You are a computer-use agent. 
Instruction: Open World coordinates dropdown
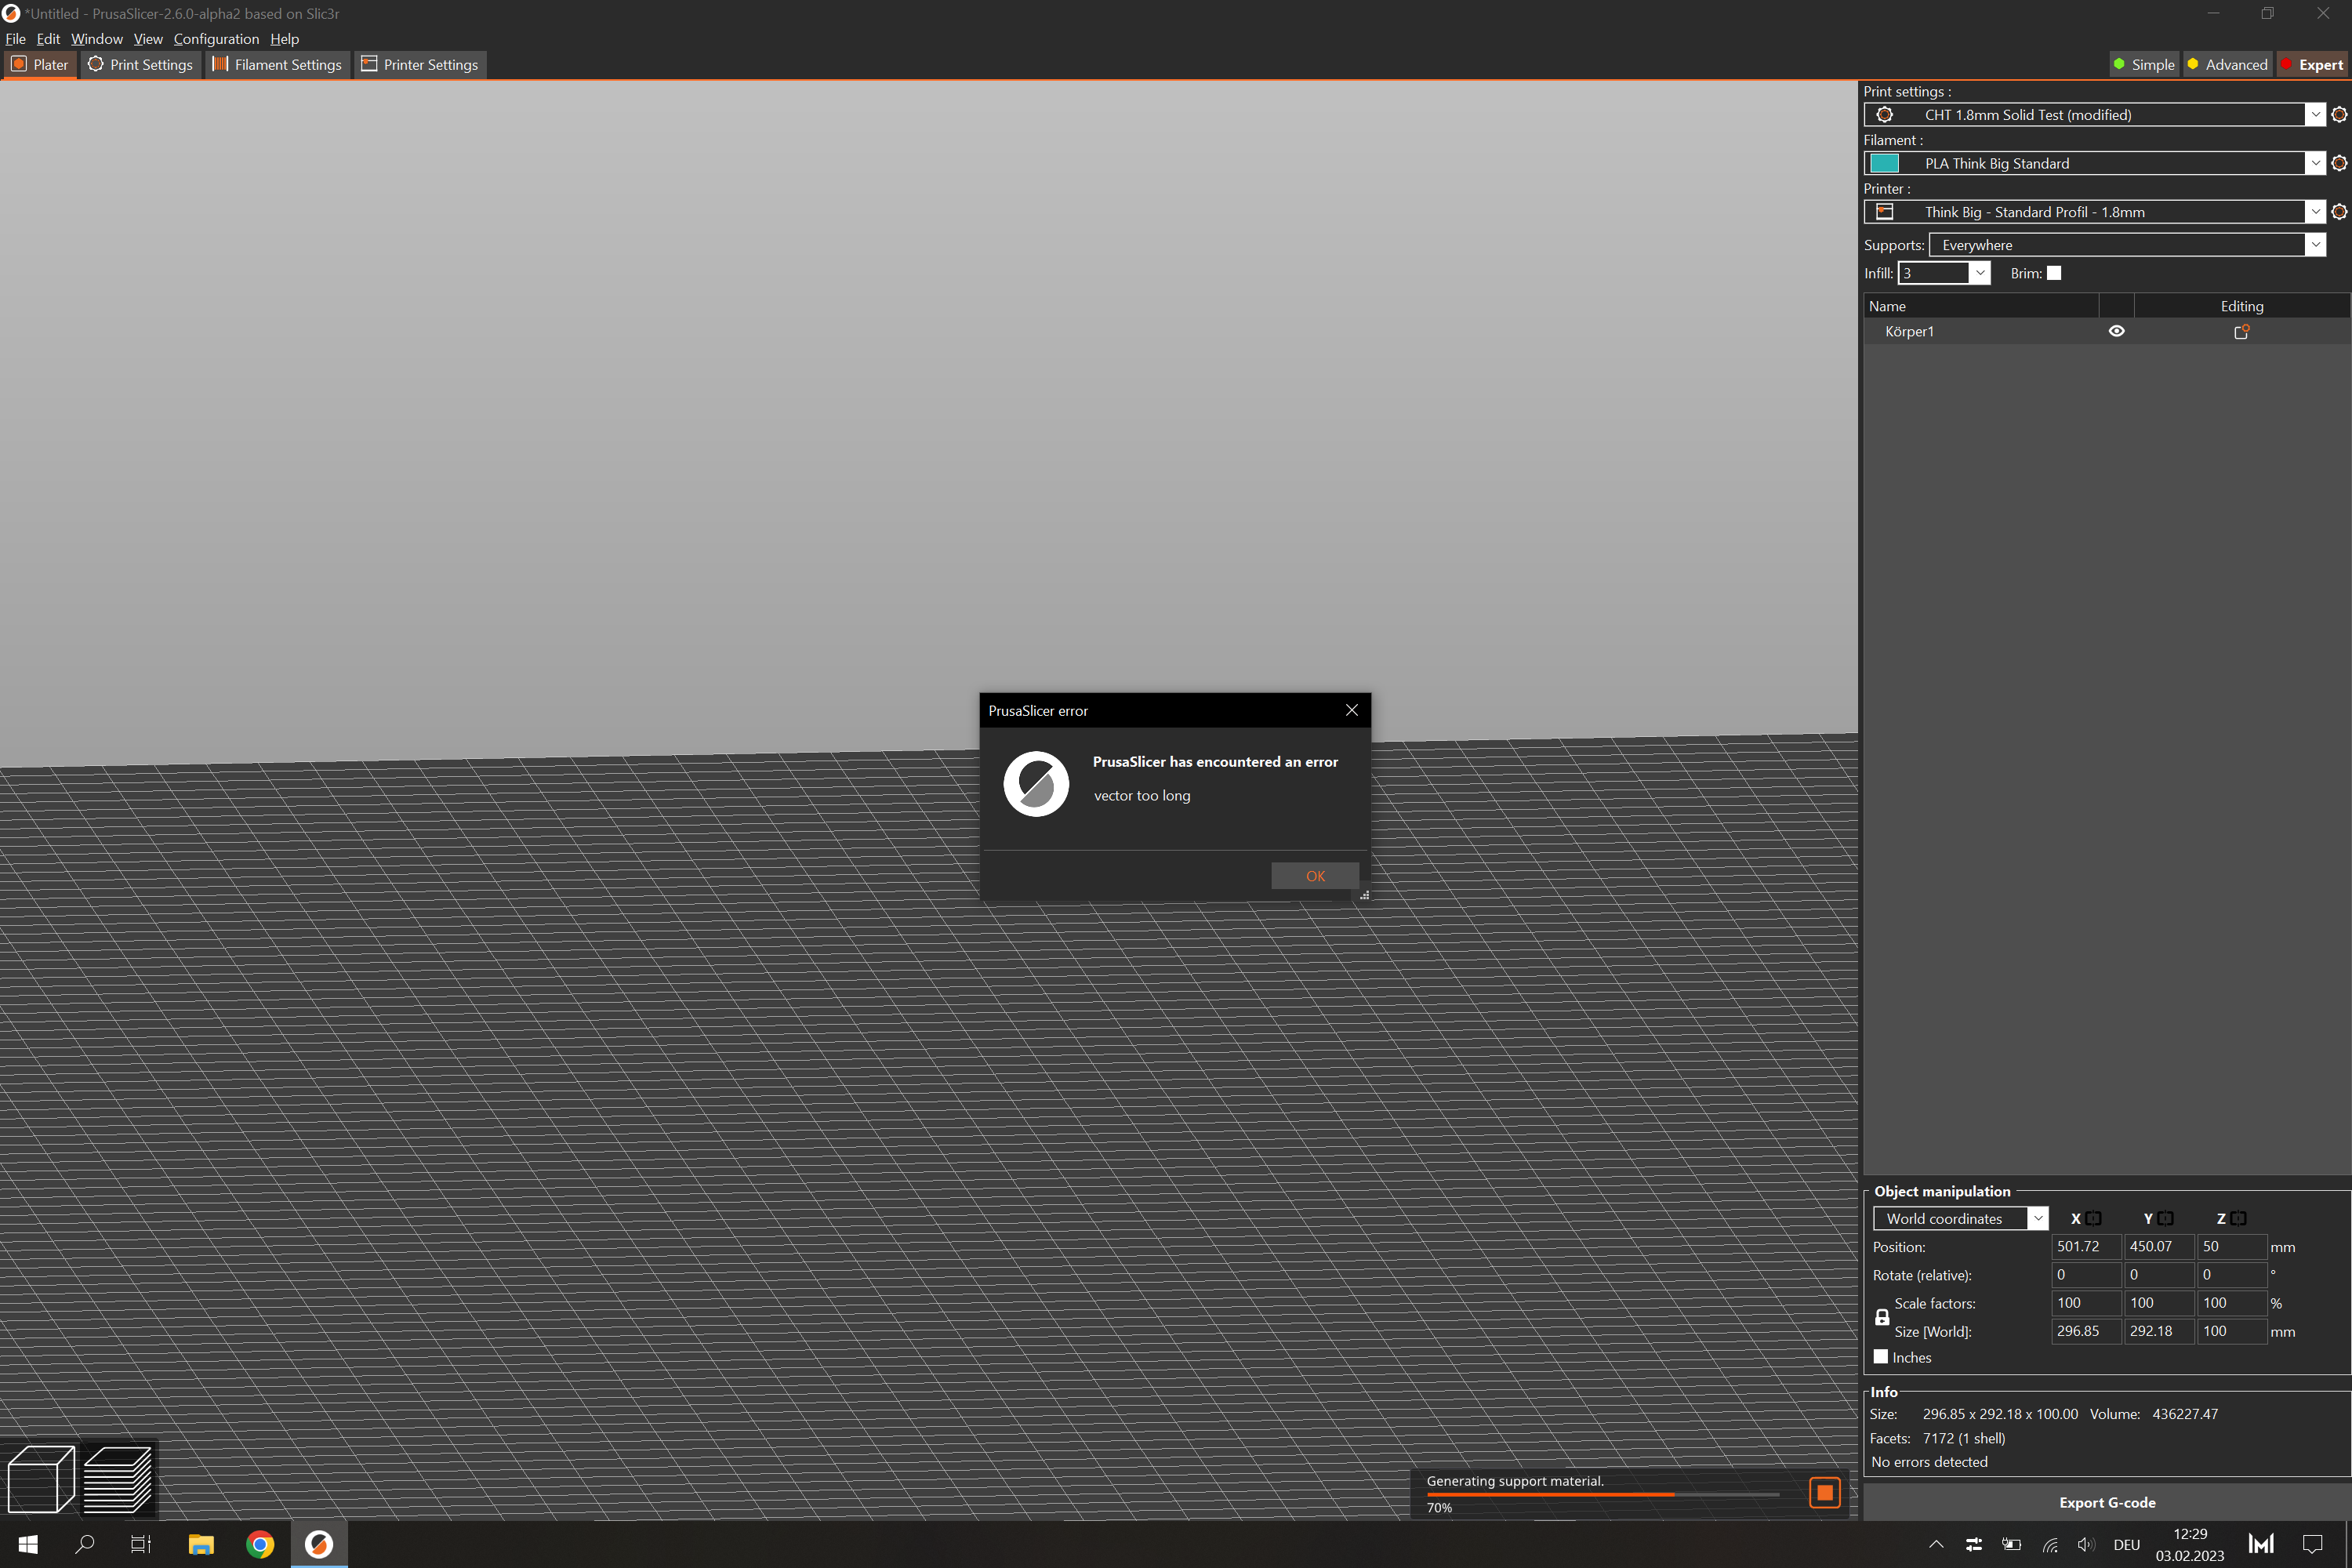1960,1218
